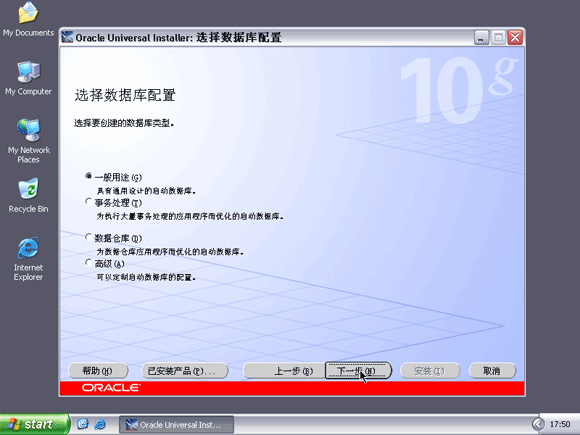Click the taskbar clock 17:50

(x=560, y=424)
